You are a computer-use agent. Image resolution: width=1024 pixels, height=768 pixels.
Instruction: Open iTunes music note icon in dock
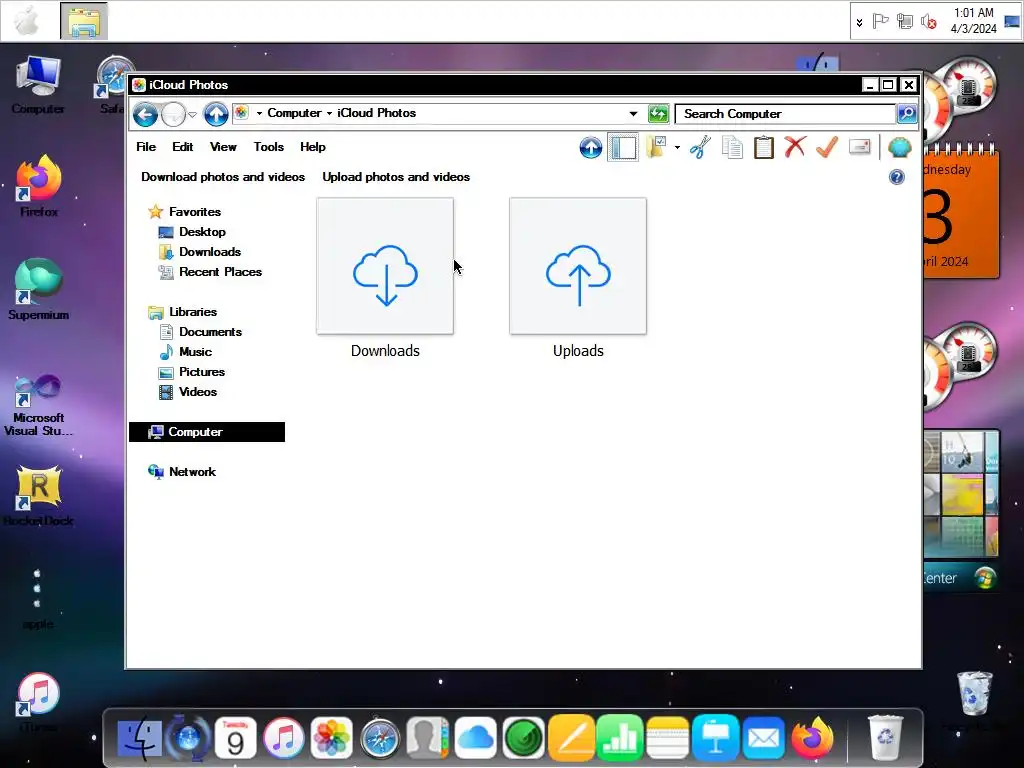click(x=283, y=739)
